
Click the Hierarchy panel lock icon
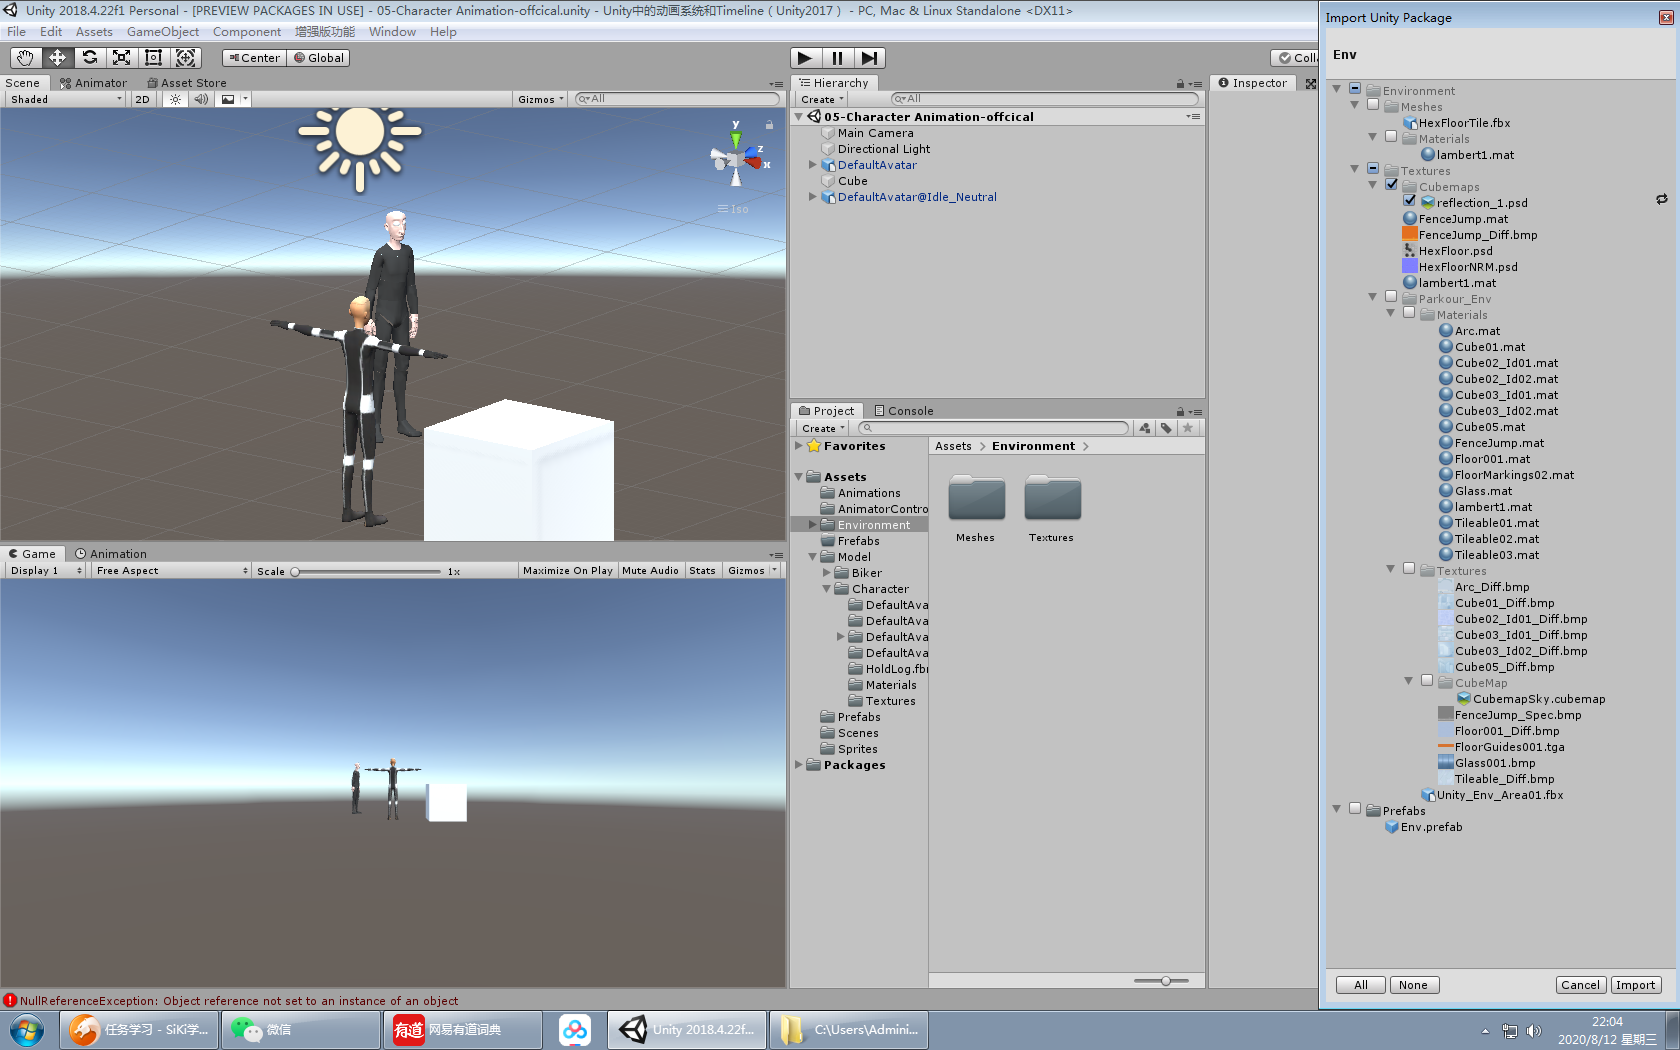tap(1180, 84)
